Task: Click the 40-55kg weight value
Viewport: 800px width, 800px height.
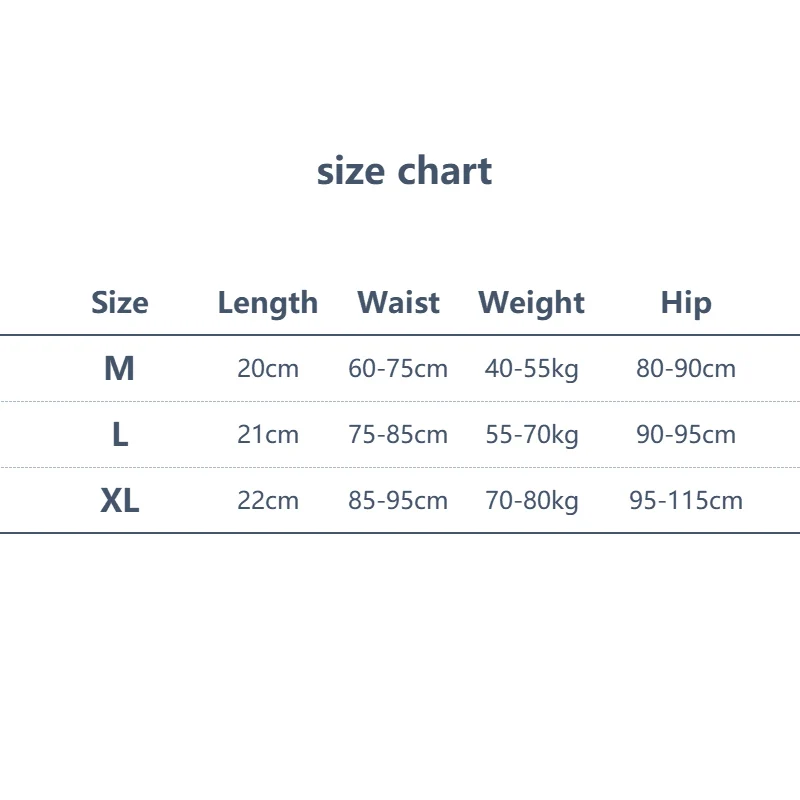Action: coord(531,368)
